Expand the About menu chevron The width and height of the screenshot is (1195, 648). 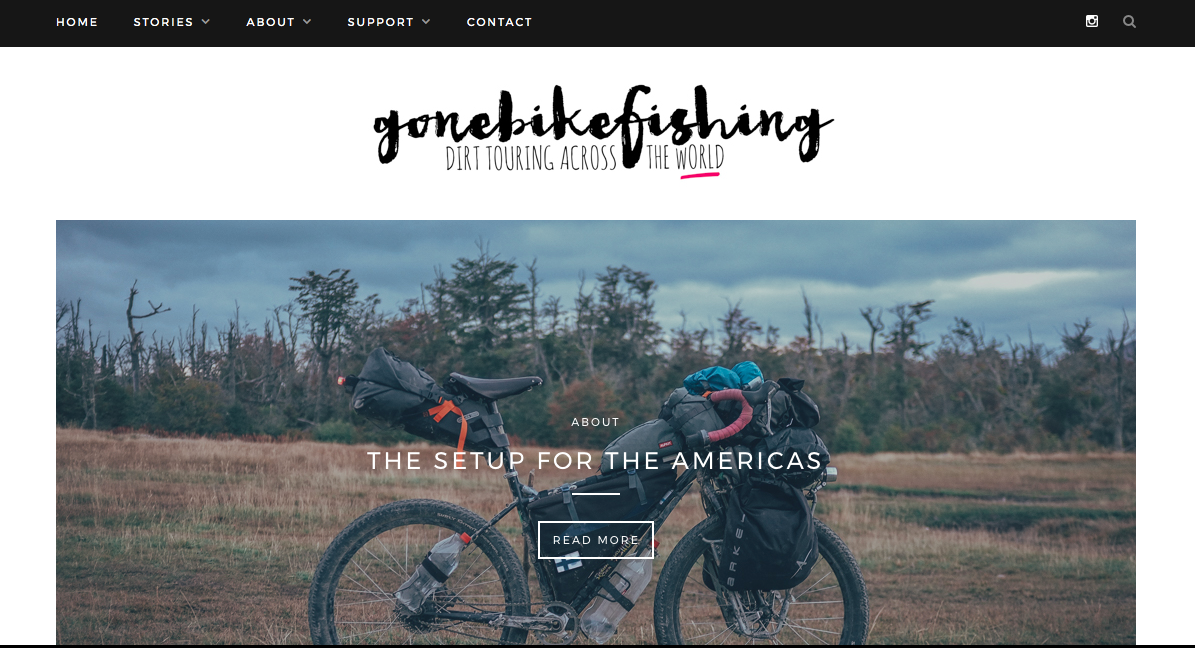click(x=307, y=22)
